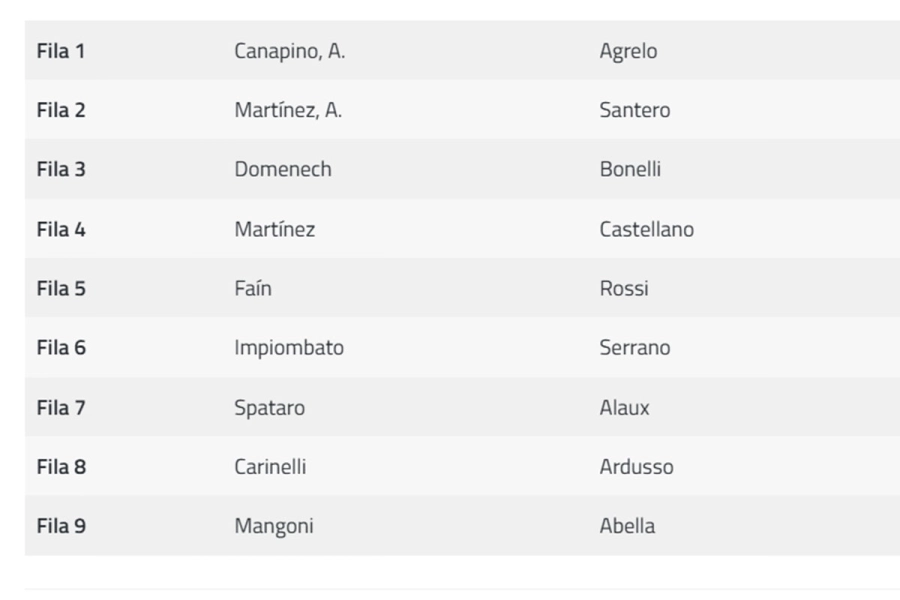Click Serrano in Fila 6
Image resolution: width=900 pixels, height=600 pixels.
click(x=634, y=347)
